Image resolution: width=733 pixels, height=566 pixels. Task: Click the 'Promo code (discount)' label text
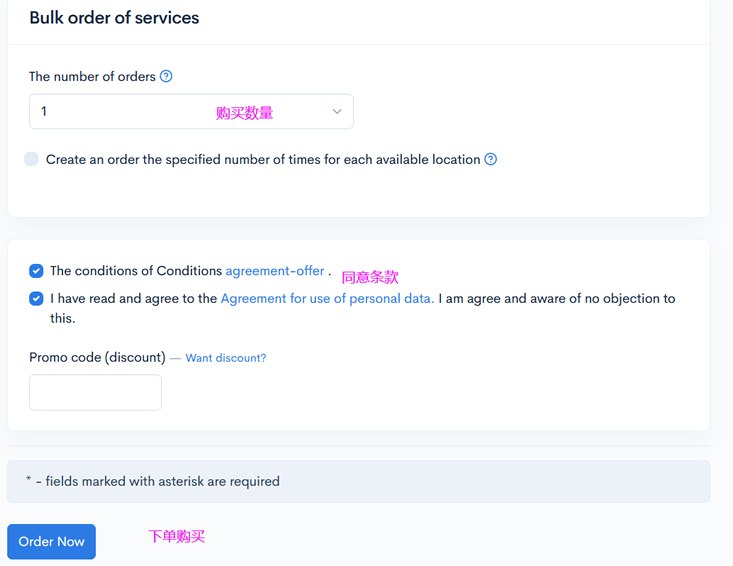(97, 357)
